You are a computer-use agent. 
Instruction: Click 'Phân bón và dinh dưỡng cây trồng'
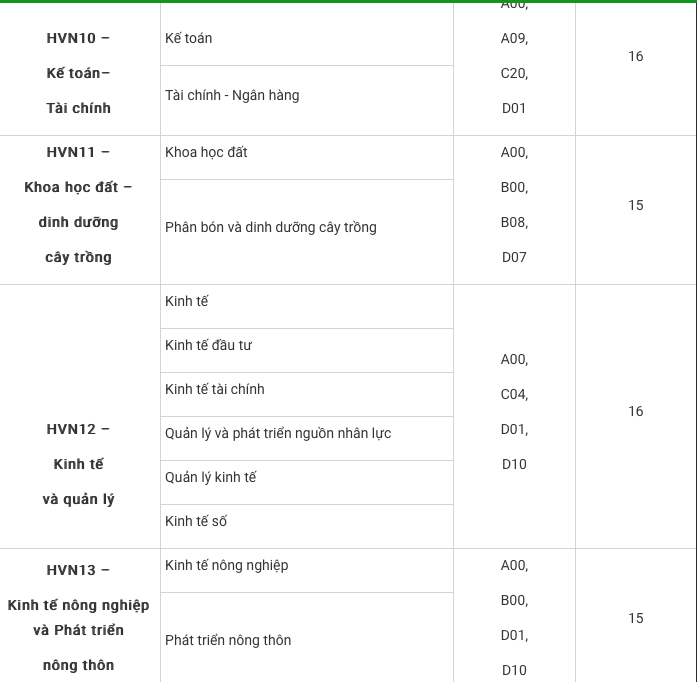point(271,228)
